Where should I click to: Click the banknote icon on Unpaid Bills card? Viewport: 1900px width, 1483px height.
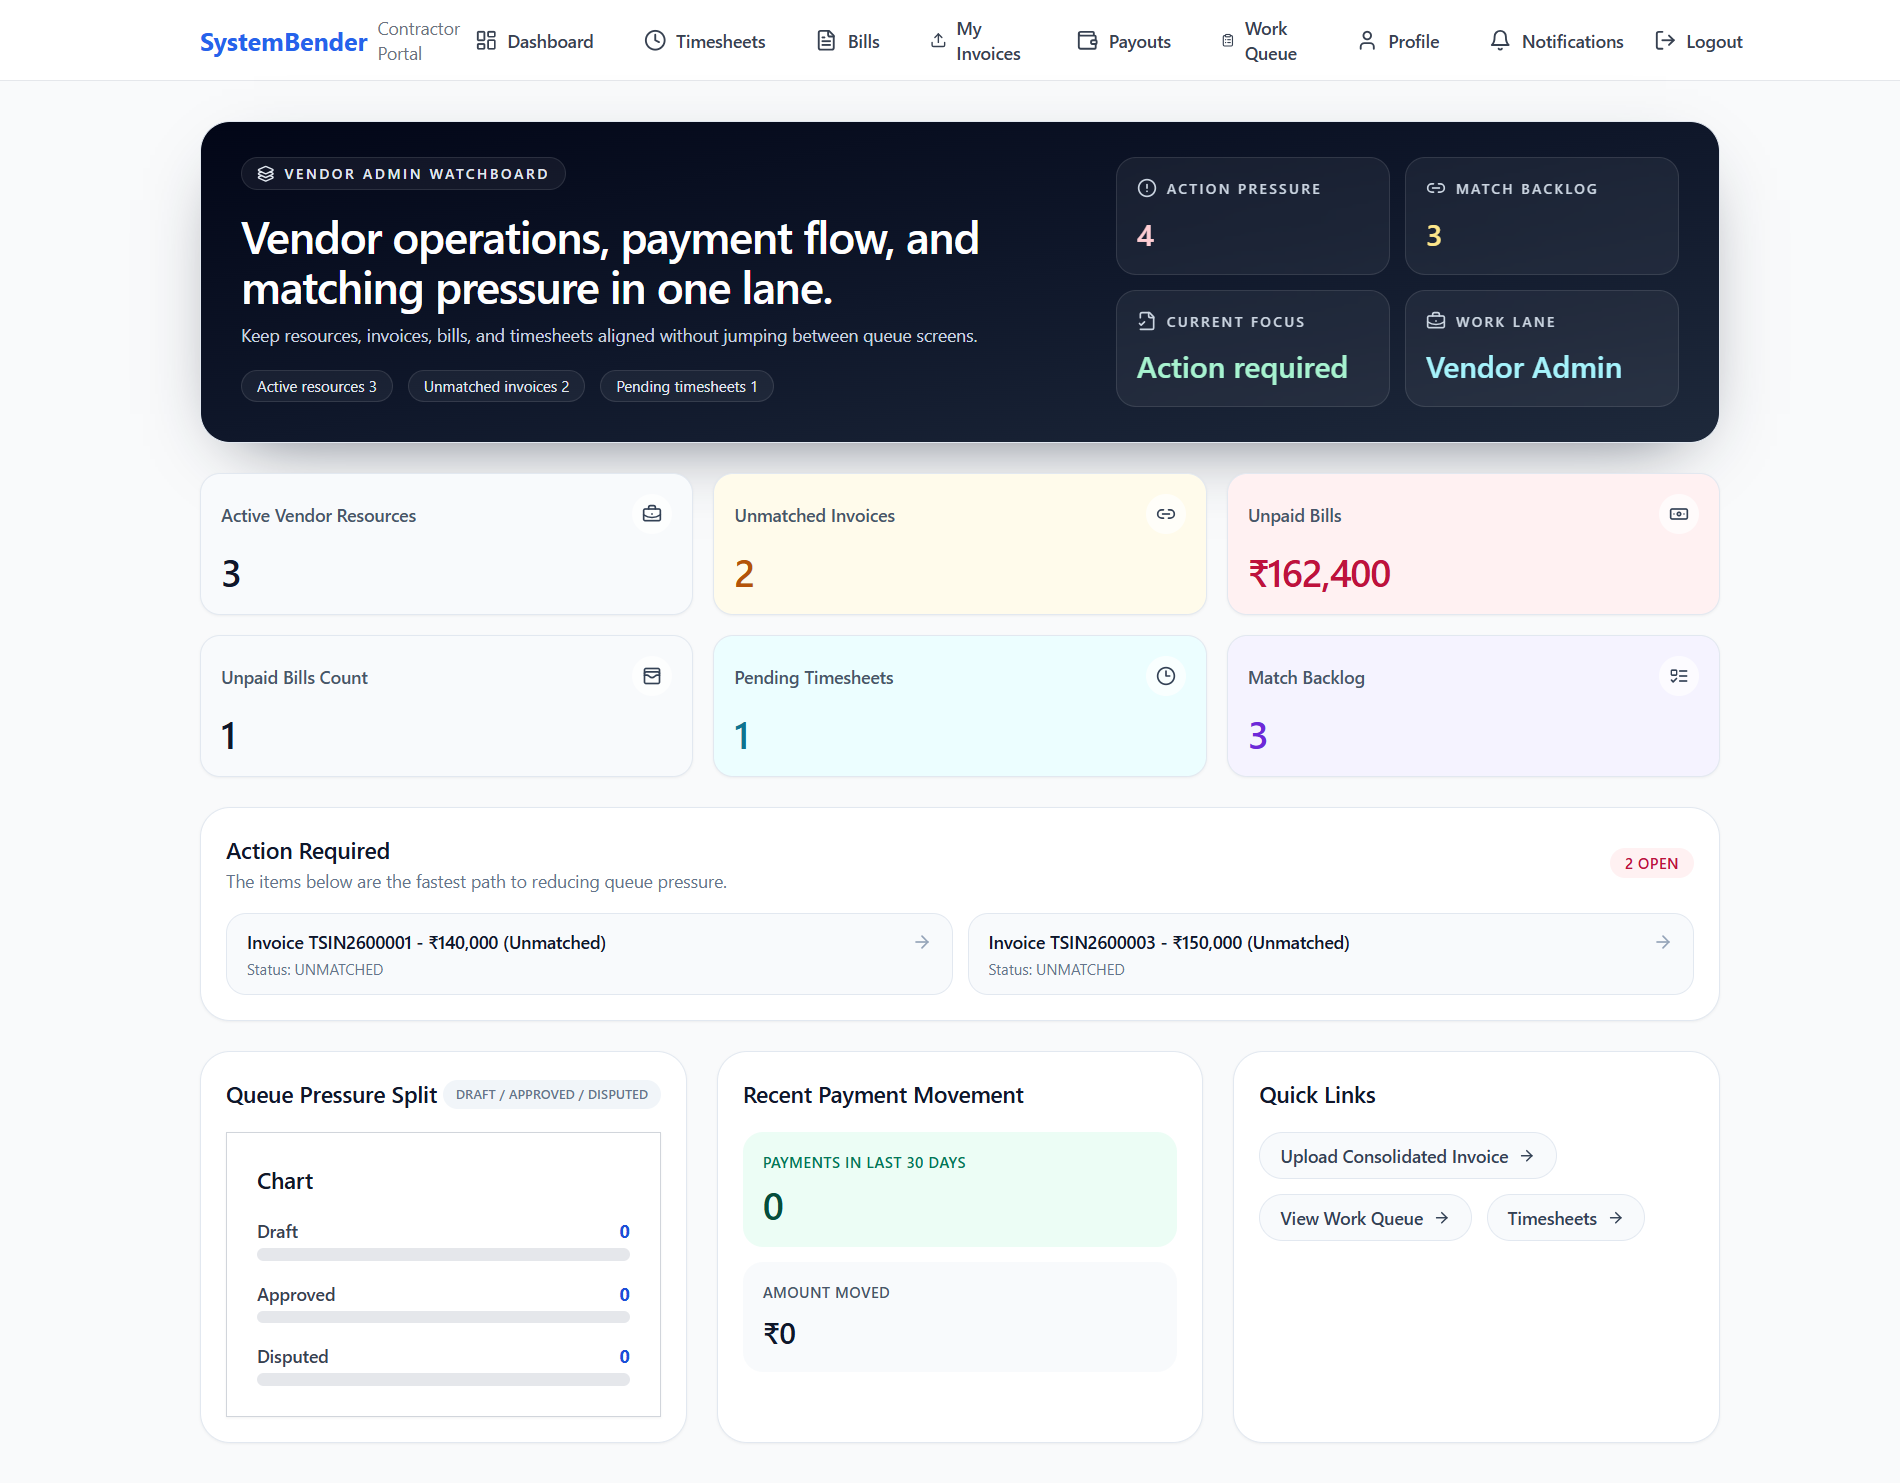(1679, 514)
